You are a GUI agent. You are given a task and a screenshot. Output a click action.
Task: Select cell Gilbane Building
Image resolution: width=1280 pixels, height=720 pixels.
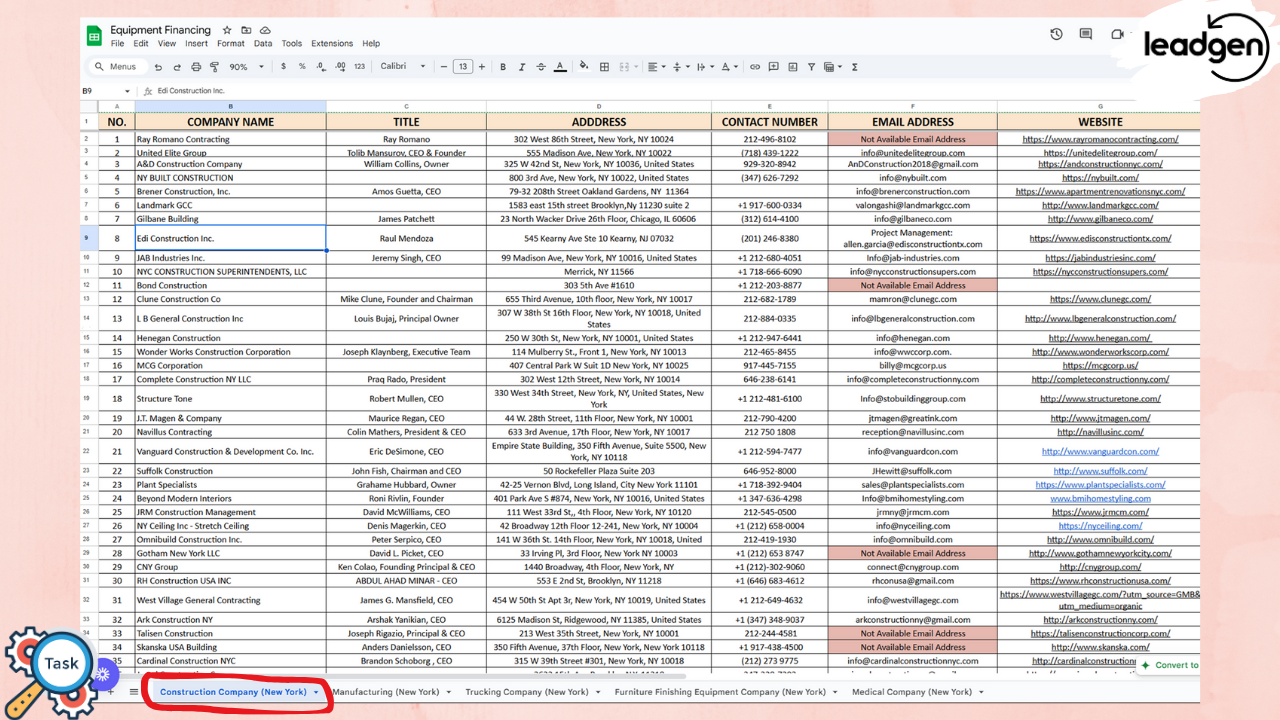pos(230,219)
